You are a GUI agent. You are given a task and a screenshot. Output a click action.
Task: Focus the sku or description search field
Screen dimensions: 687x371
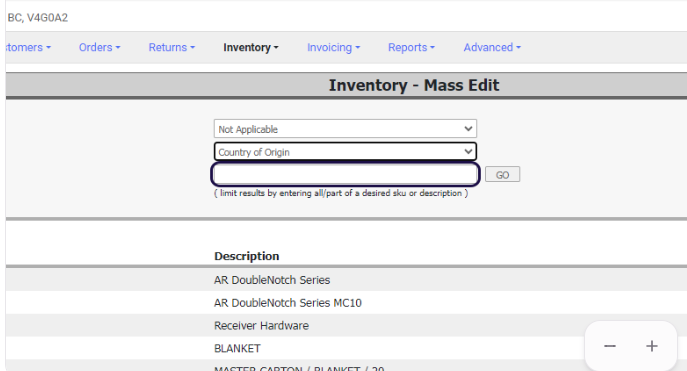coord(345,174)
